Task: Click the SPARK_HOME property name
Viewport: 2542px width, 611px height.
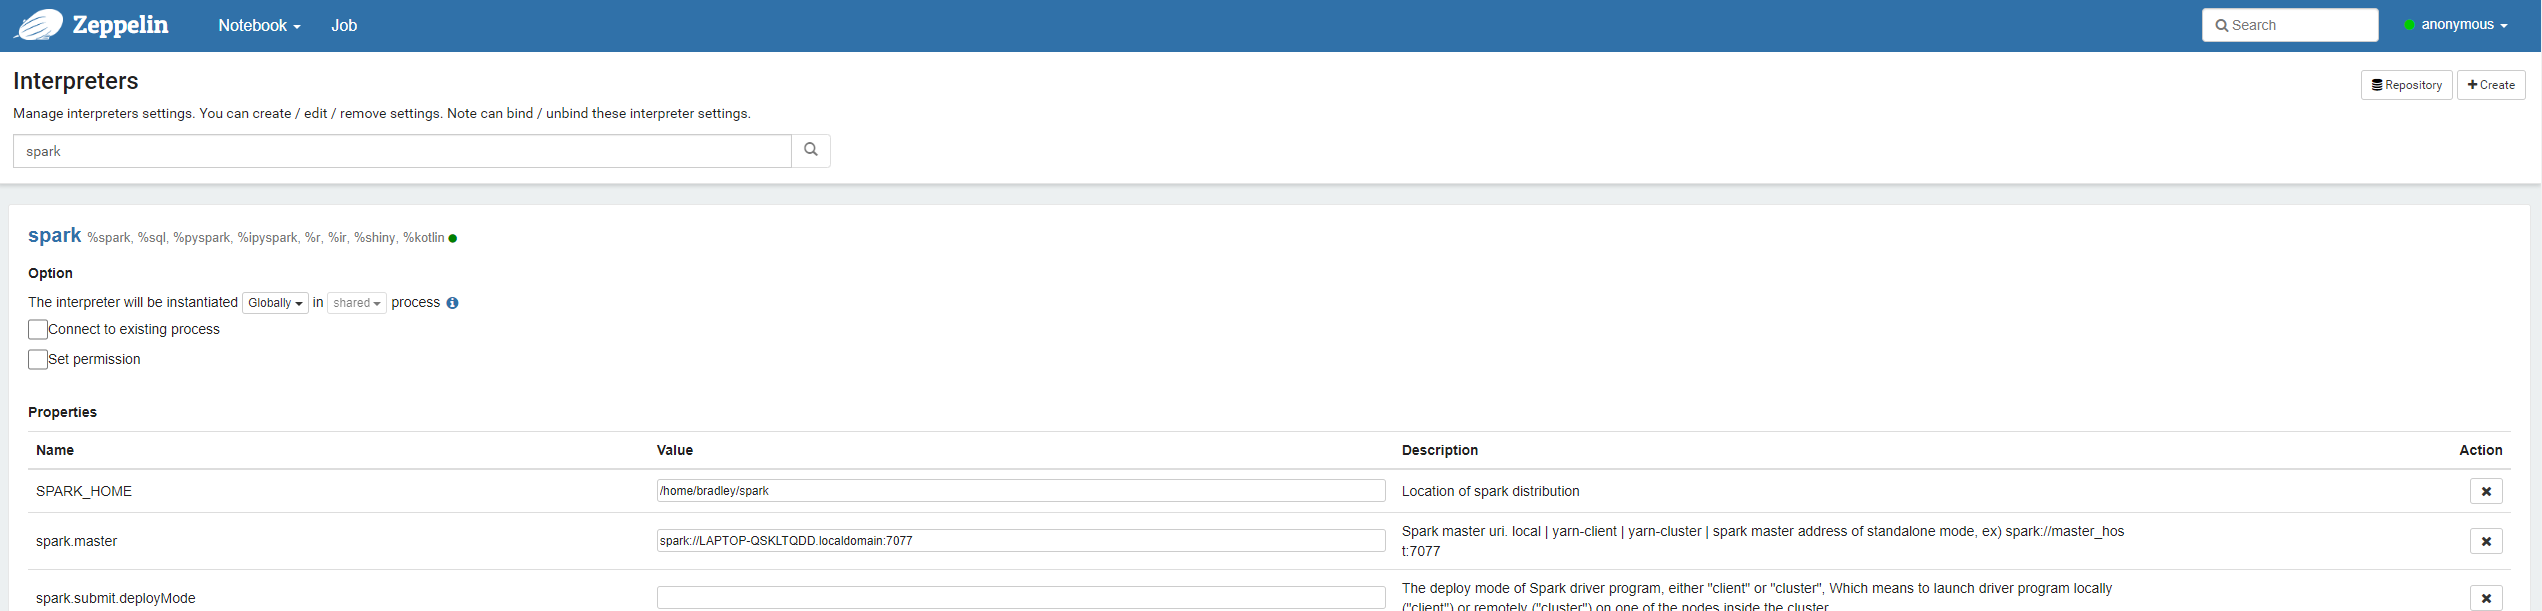Action: (x=84, y=491)
